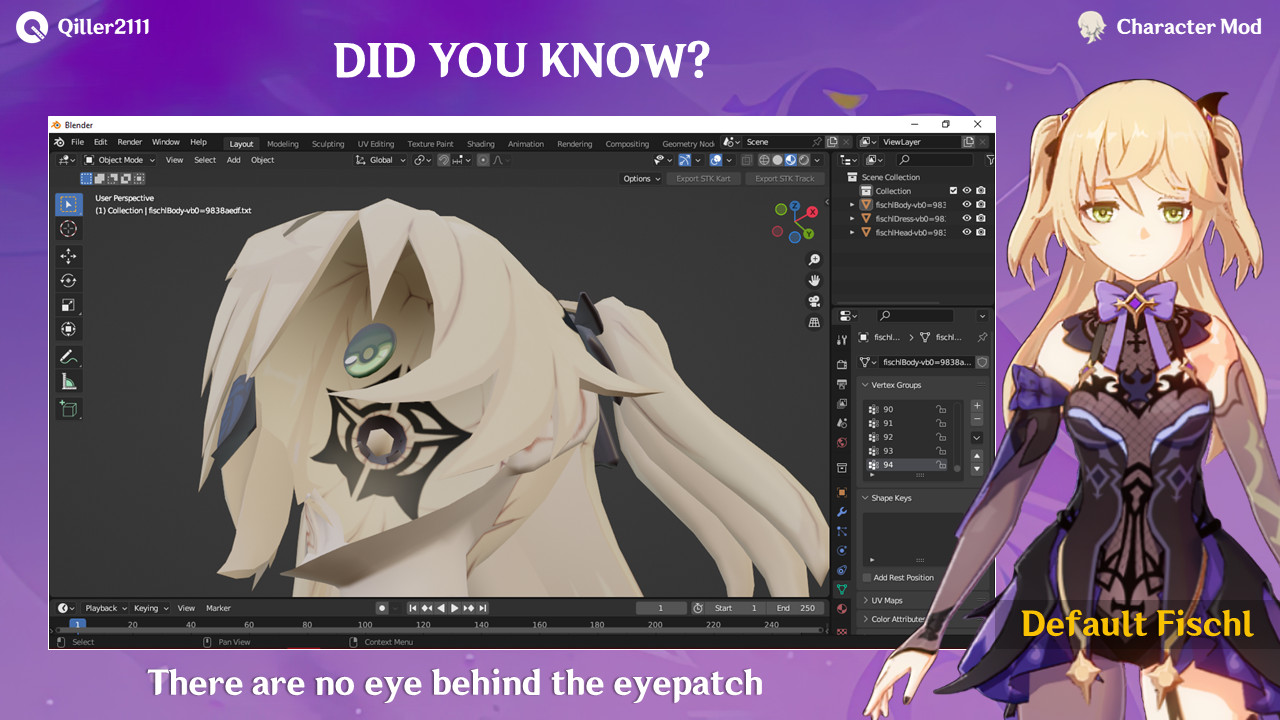This screenshot has width=1280, height=720.
Task: Click the current frame field showing 1
Action: 660,608
